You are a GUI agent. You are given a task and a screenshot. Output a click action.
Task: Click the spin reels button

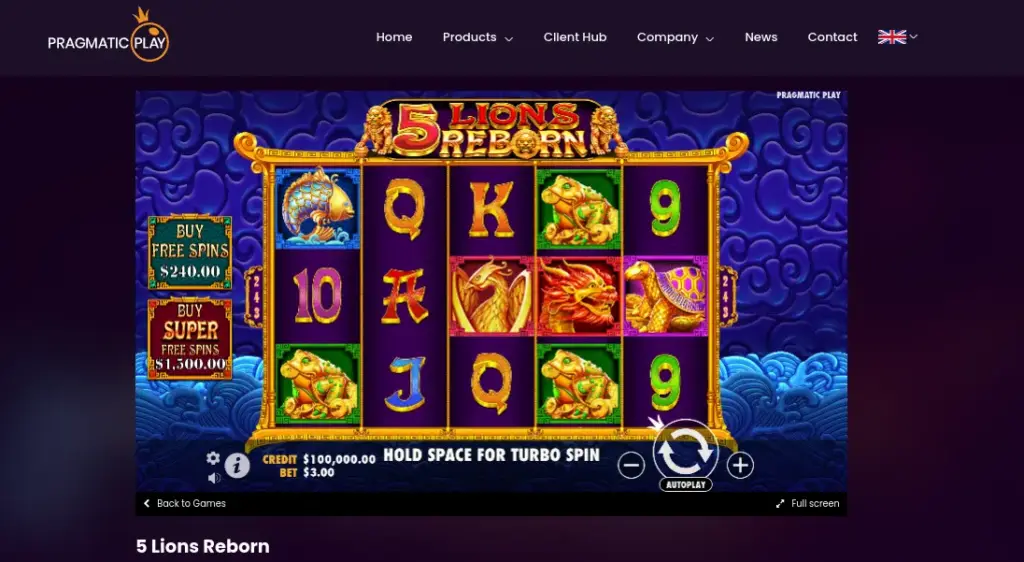(x=685, y=450)
